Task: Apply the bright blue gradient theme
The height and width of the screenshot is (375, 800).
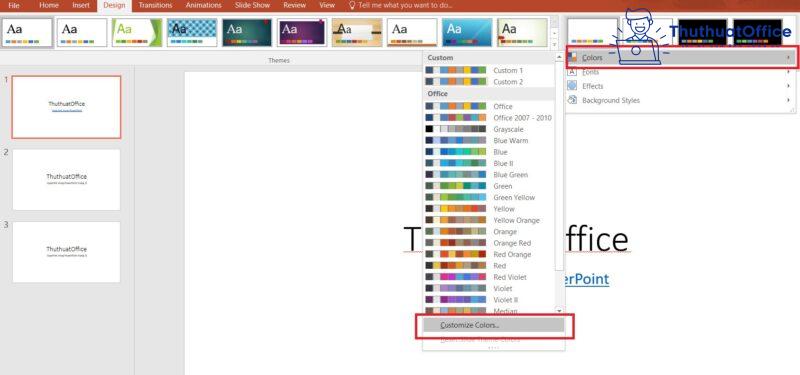Action: tap(467, 33)
